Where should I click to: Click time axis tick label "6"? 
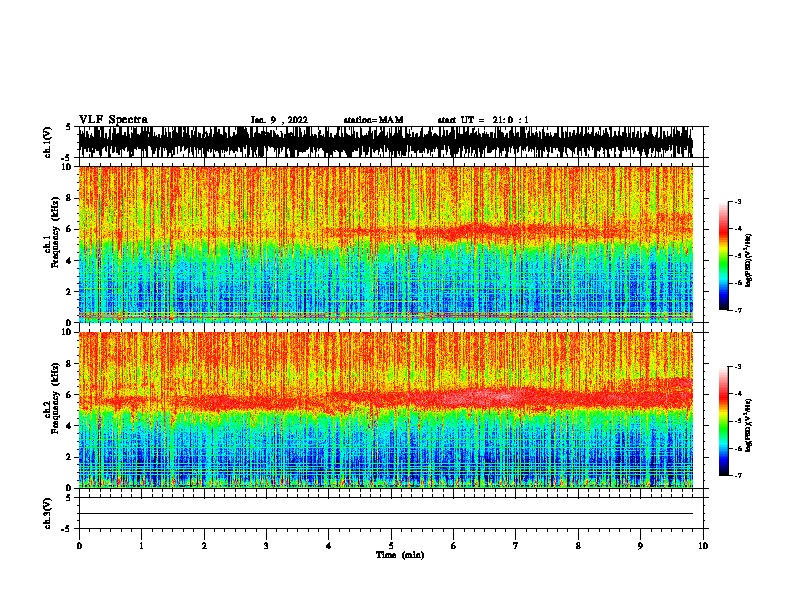(x=454, y=546)
